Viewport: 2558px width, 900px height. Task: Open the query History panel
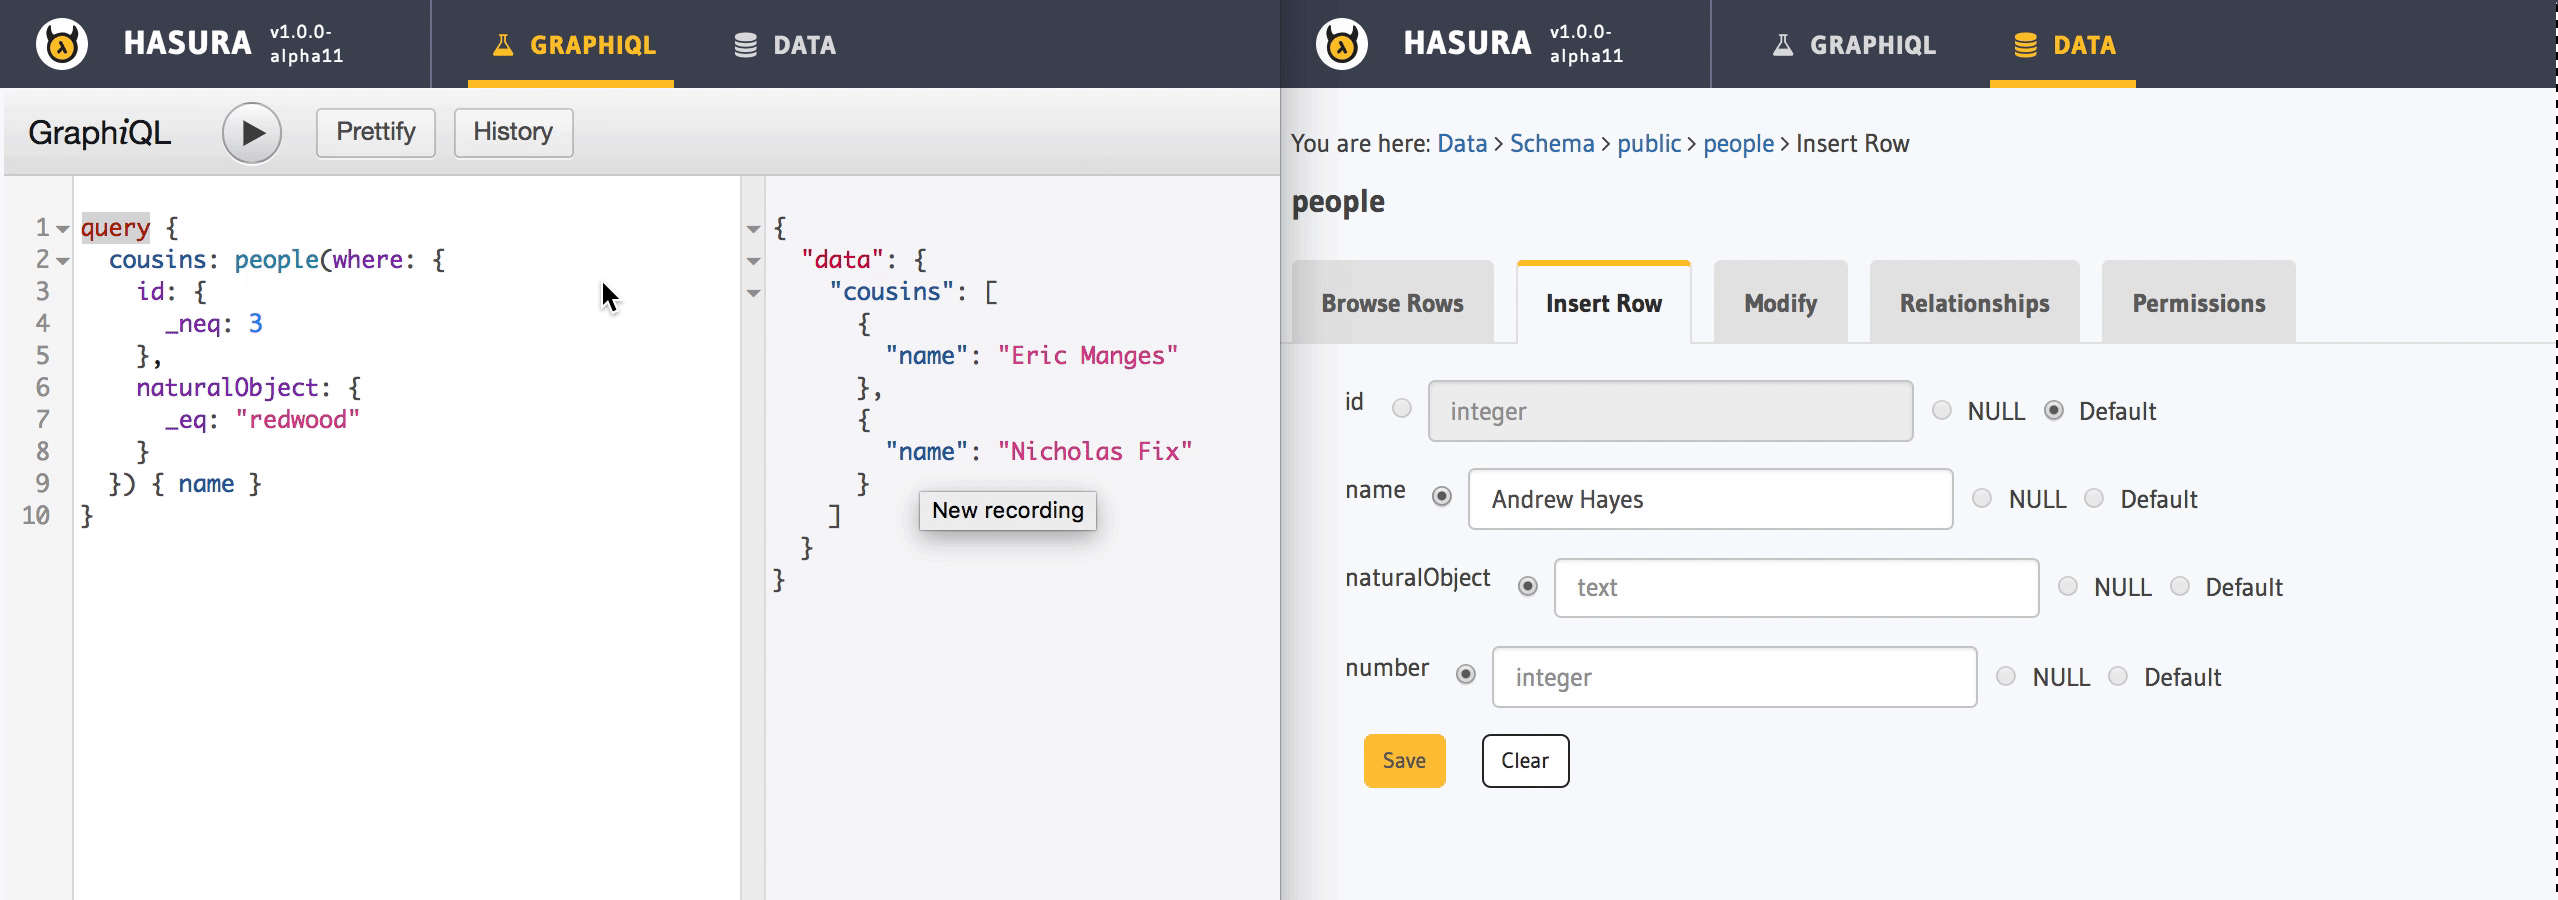point(513,132)
